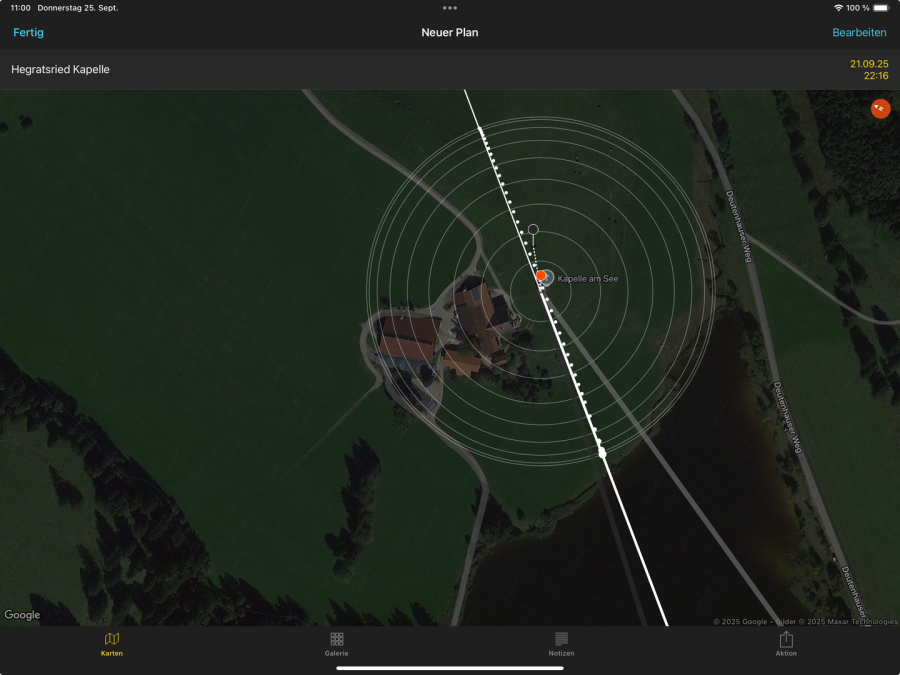Tap the orange compass icon on map
Screen dimensions: 900x675
pyautogui.click(x=880, y=108)
